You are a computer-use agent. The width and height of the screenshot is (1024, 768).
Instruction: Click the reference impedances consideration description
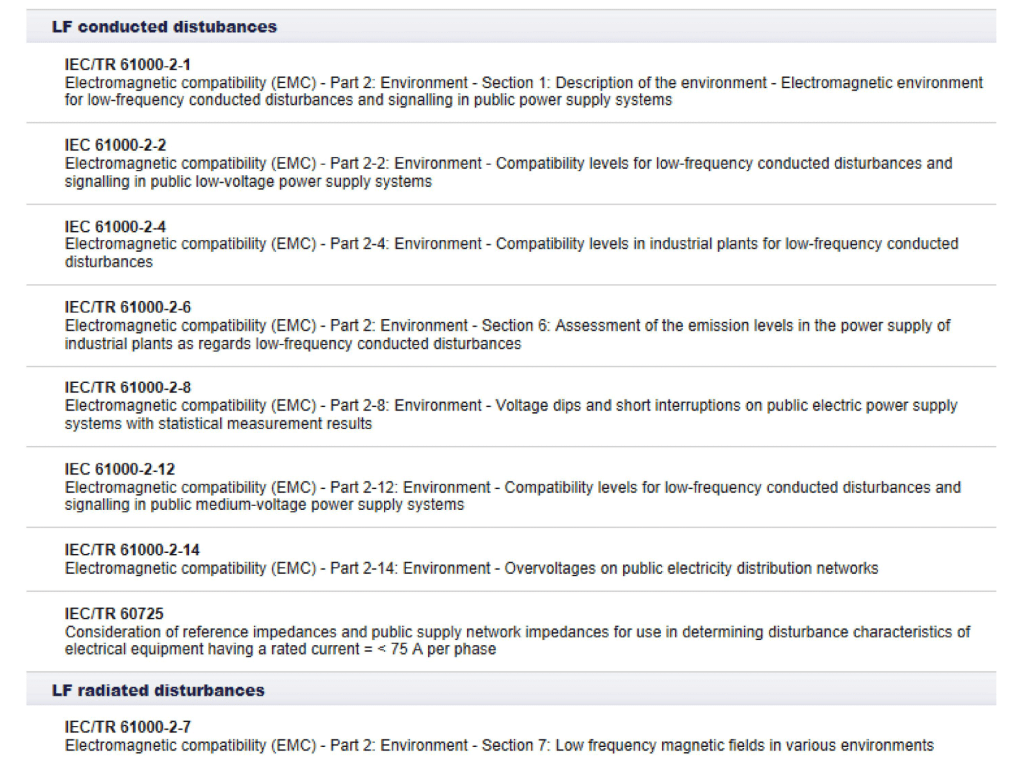pyautogui.click(x=517, y=641)
